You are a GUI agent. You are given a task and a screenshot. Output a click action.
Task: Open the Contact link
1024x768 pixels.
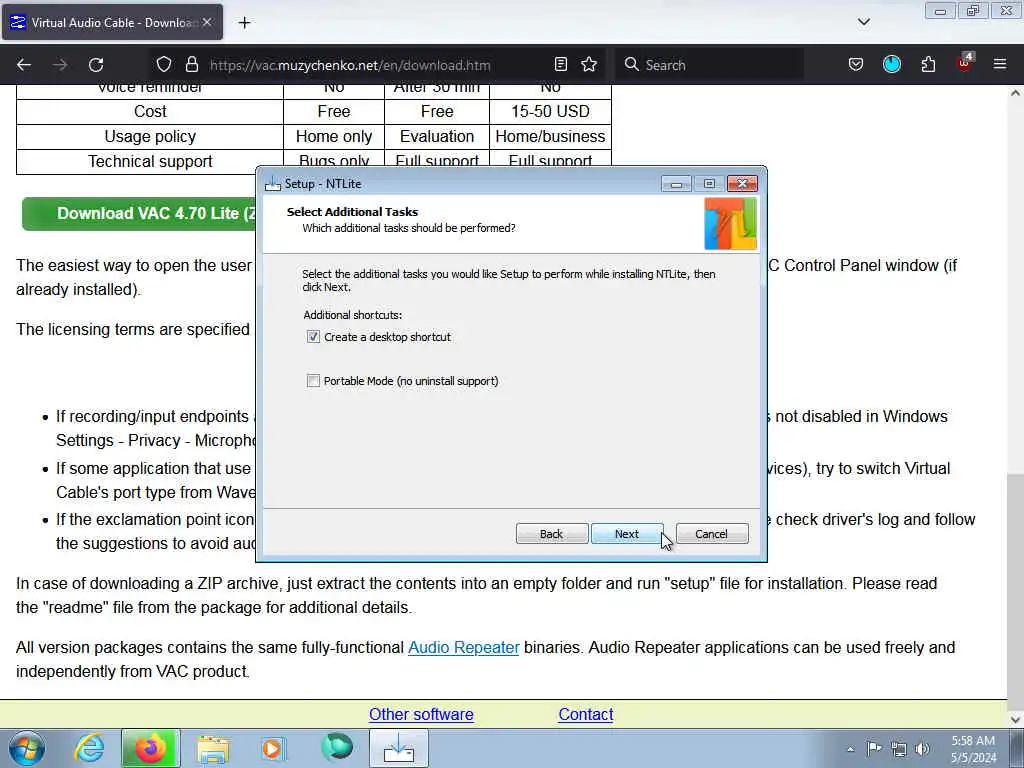tap(586, 714)
